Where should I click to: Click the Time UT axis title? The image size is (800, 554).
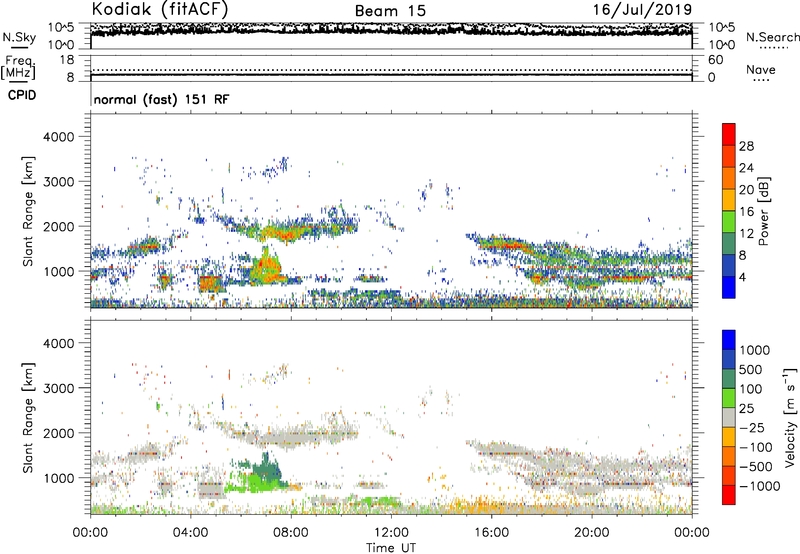(391, 548)
